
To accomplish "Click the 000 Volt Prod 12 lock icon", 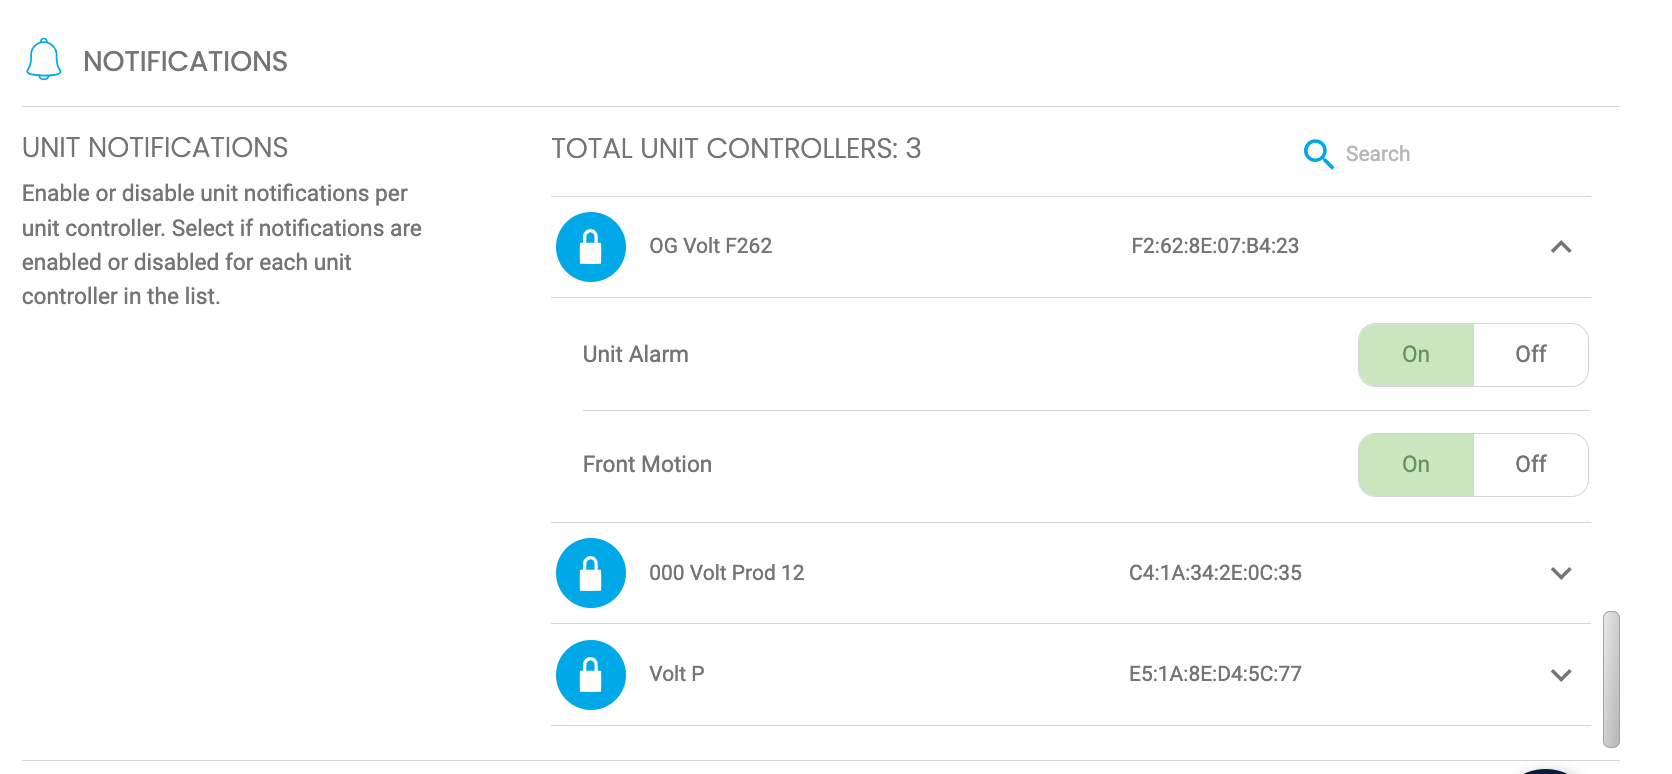I will pos(591,573).
